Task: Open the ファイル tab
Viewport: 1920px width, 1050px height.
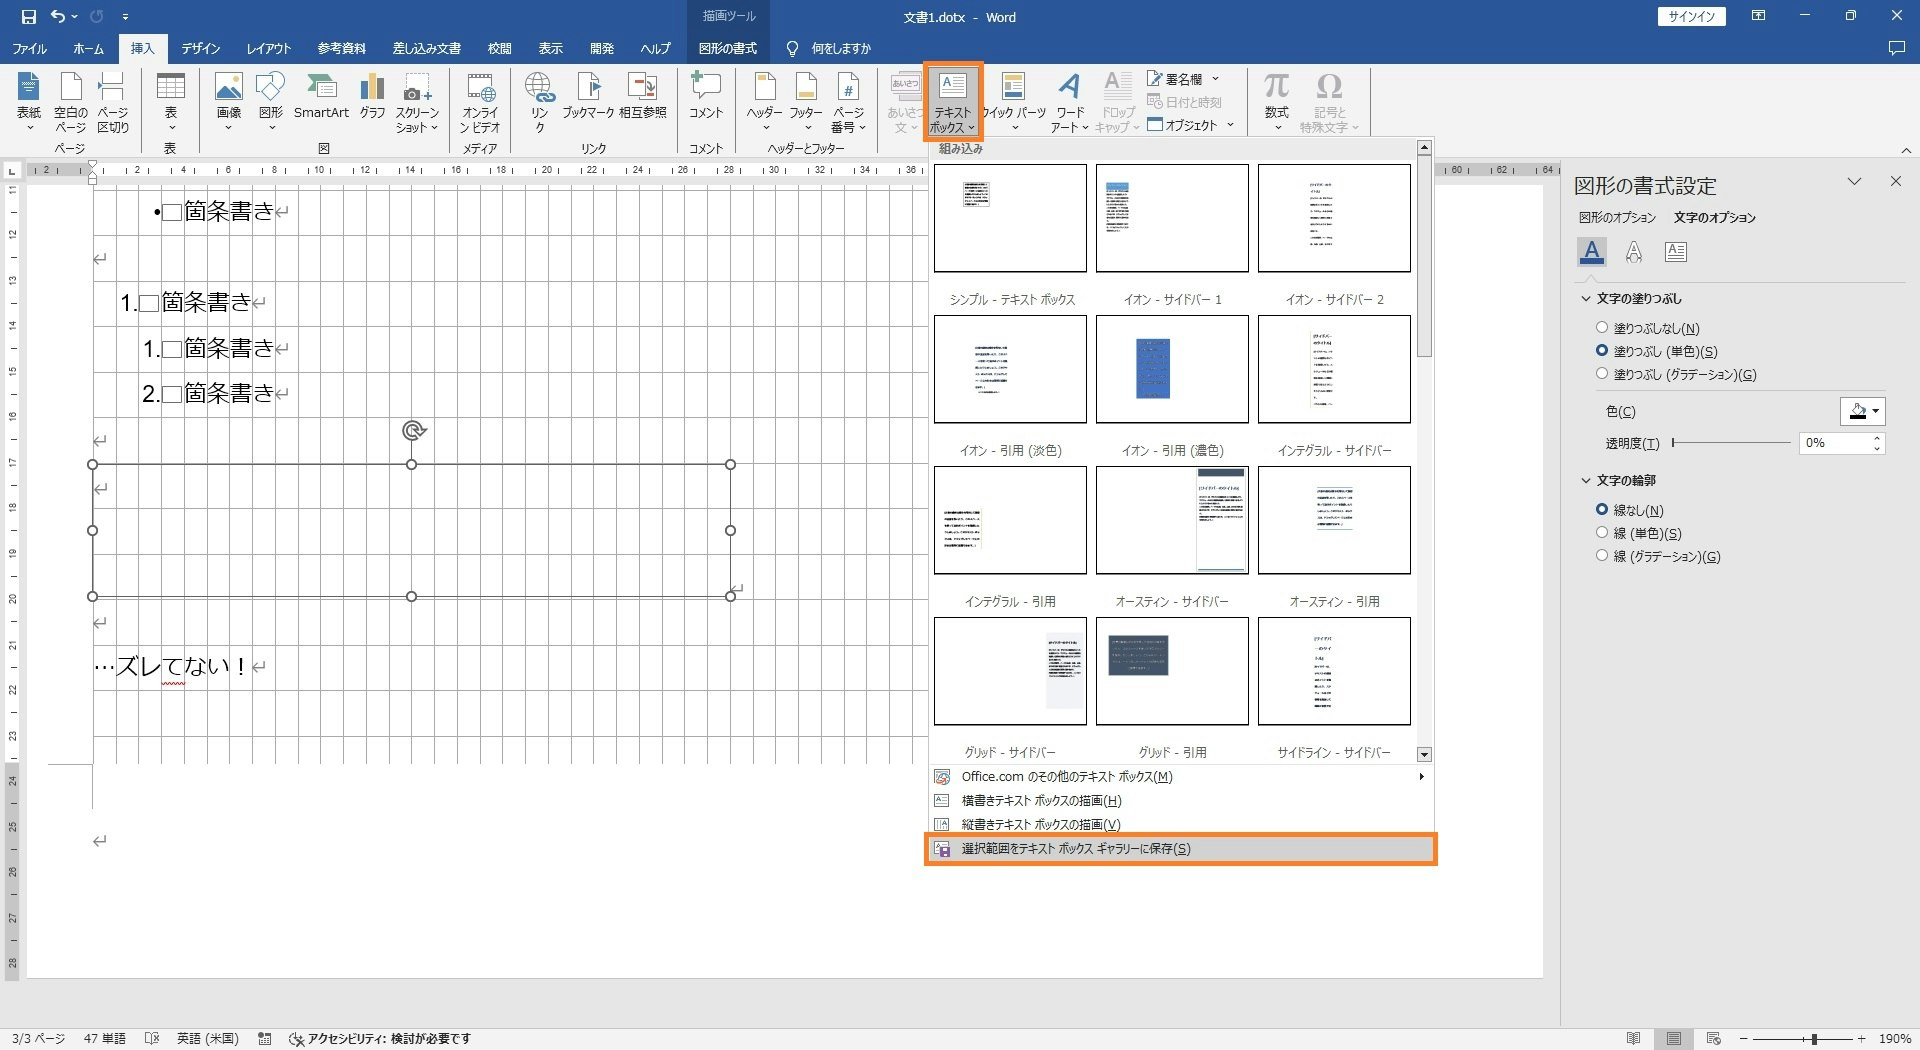Action: [30, 48]
